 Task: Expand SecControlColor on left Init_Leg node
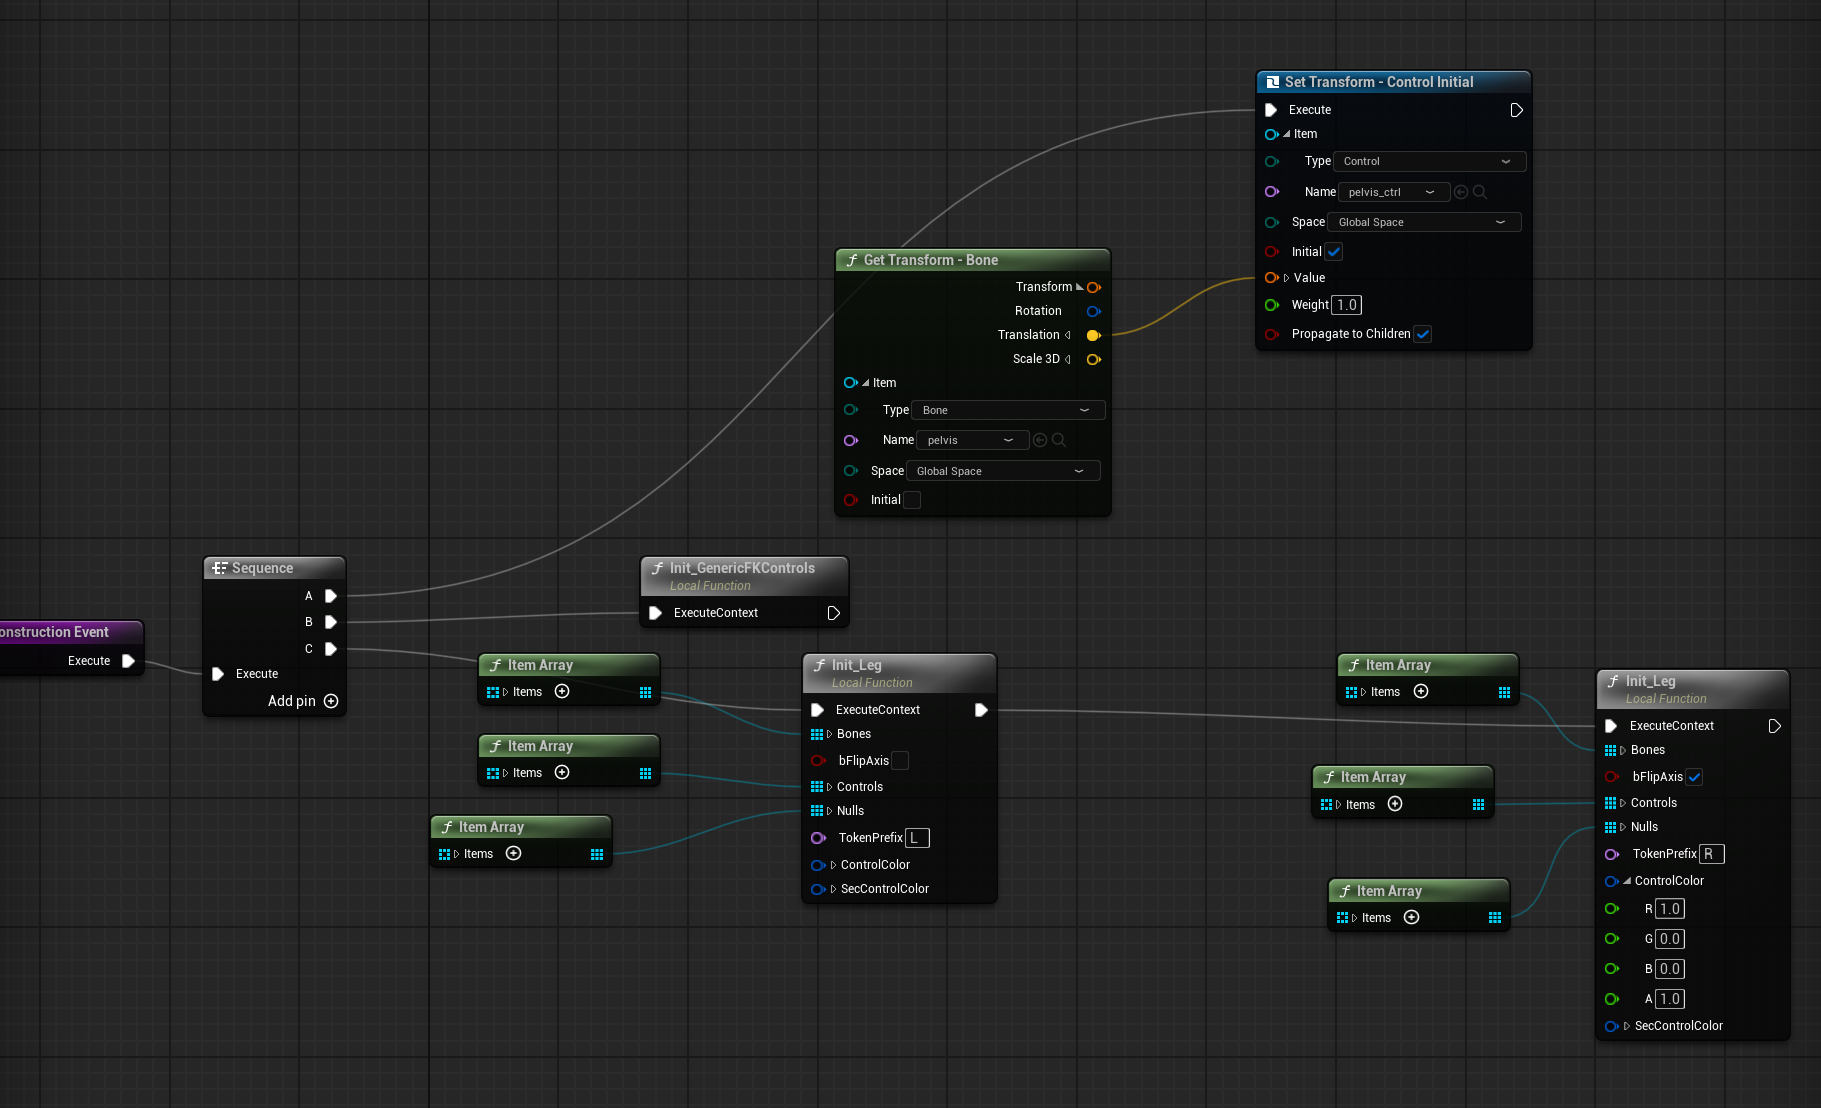pos(833,889)
